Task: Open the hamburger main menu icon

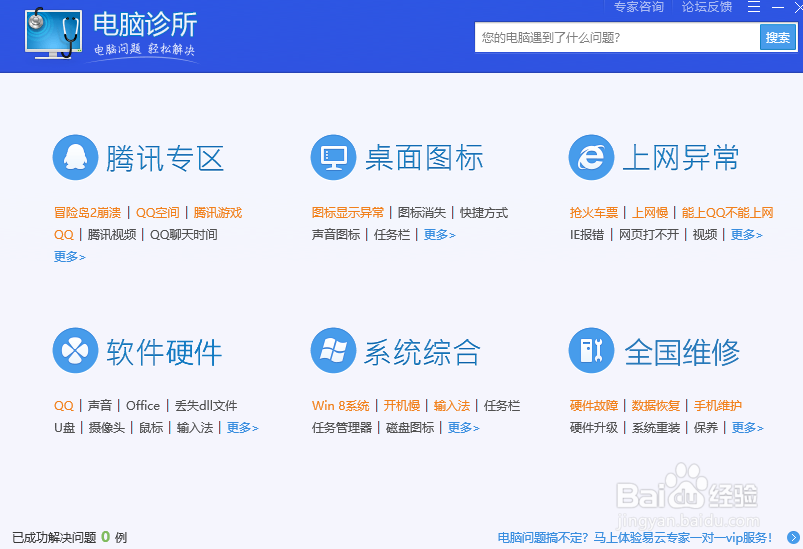Action: pyautogui.click(x=754, y=7)
